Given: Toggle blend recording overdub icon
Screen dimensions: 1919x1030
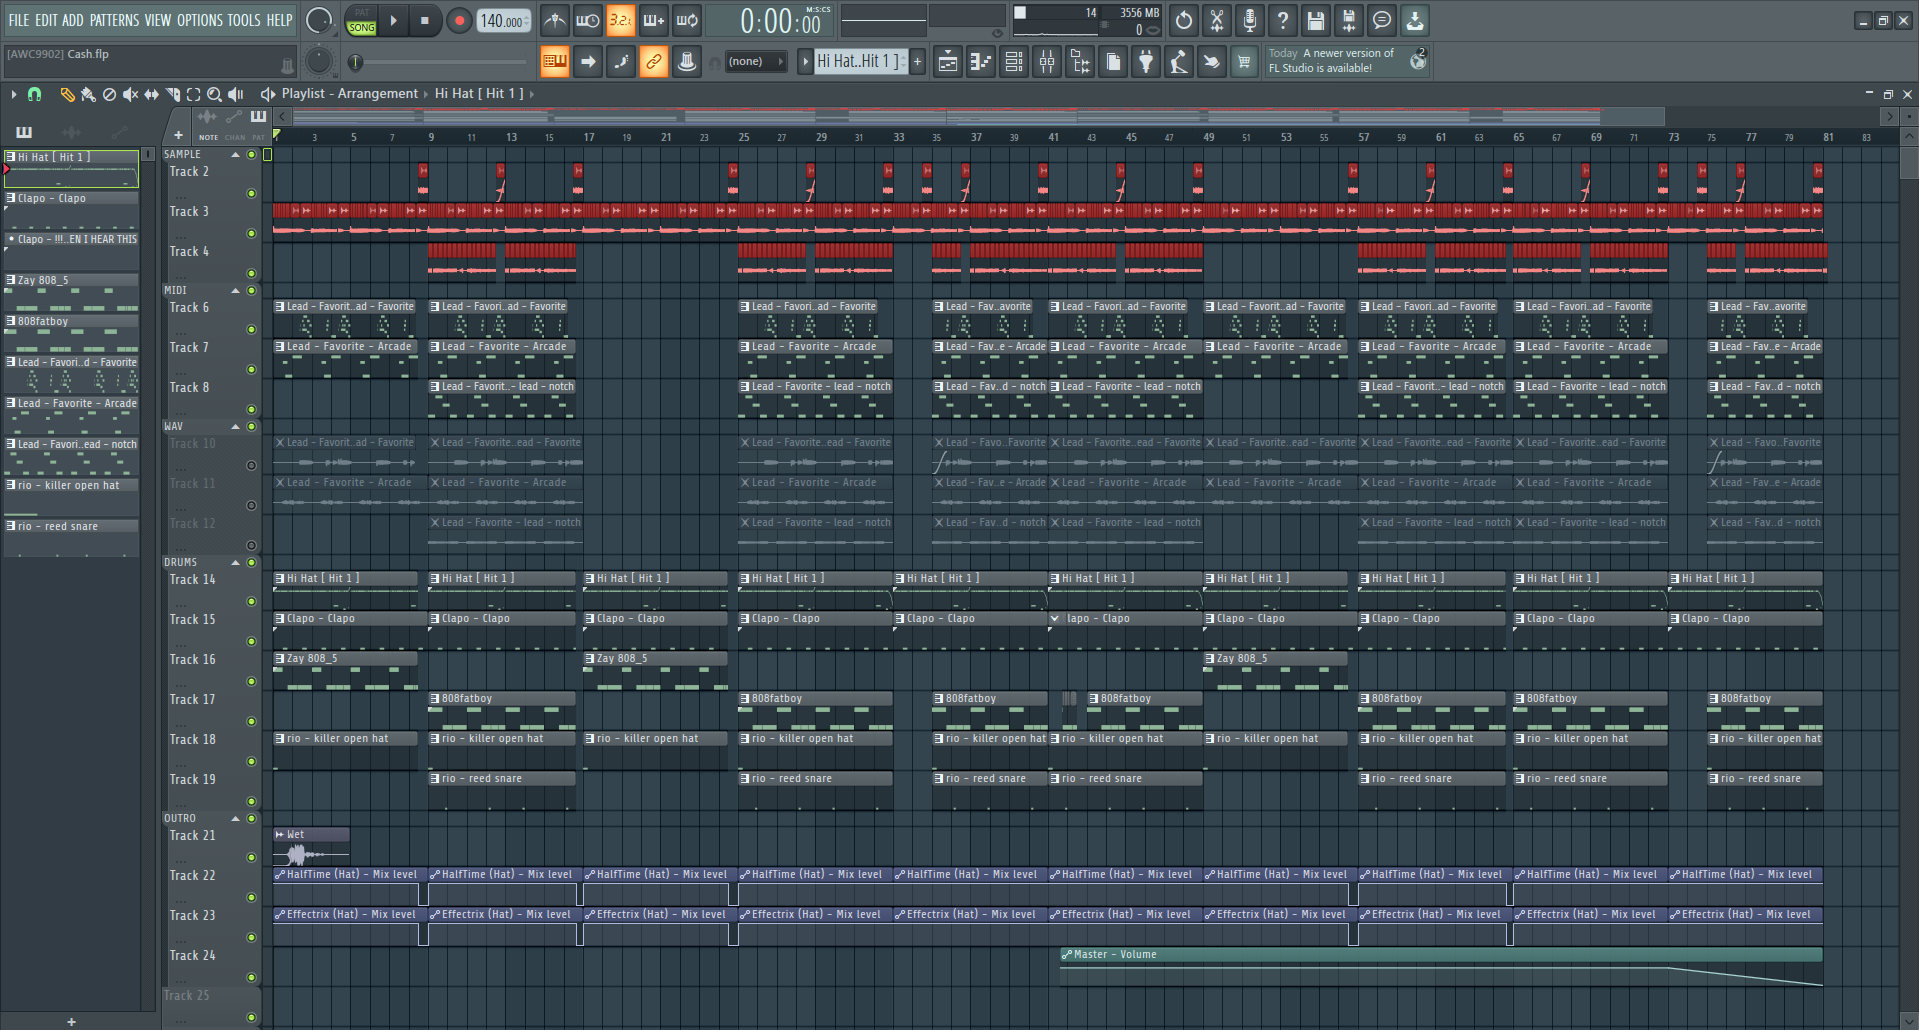Looking at the screenshot, I should [654, 20].
